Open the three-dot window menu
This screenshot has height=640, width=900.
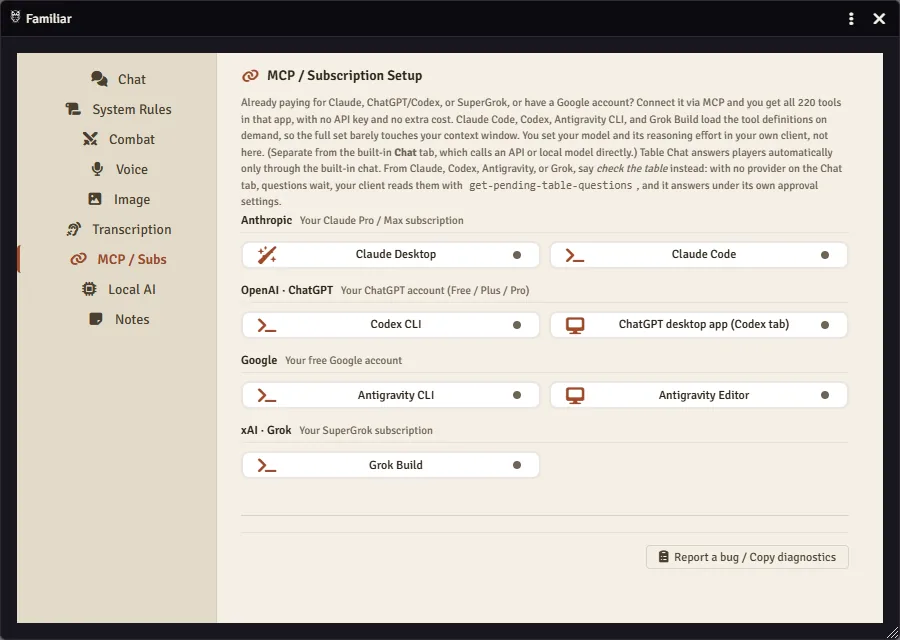pyautogui.click(x=851, y=18)
